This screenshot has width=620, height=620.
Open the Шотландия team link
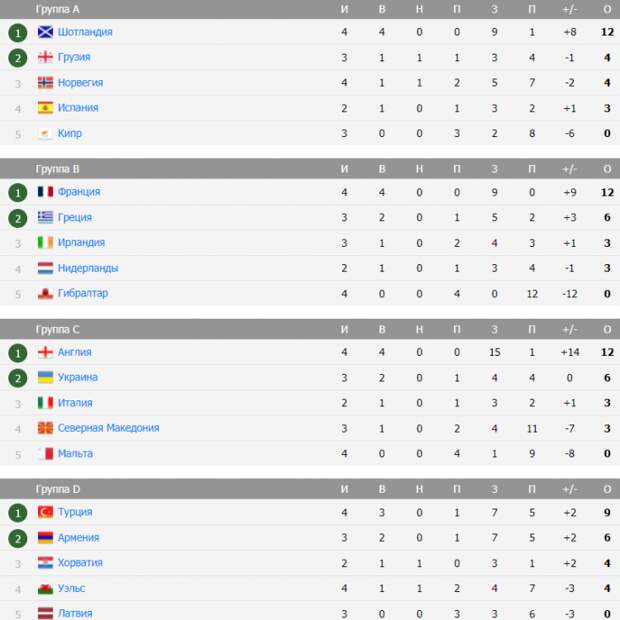[85, 32]
